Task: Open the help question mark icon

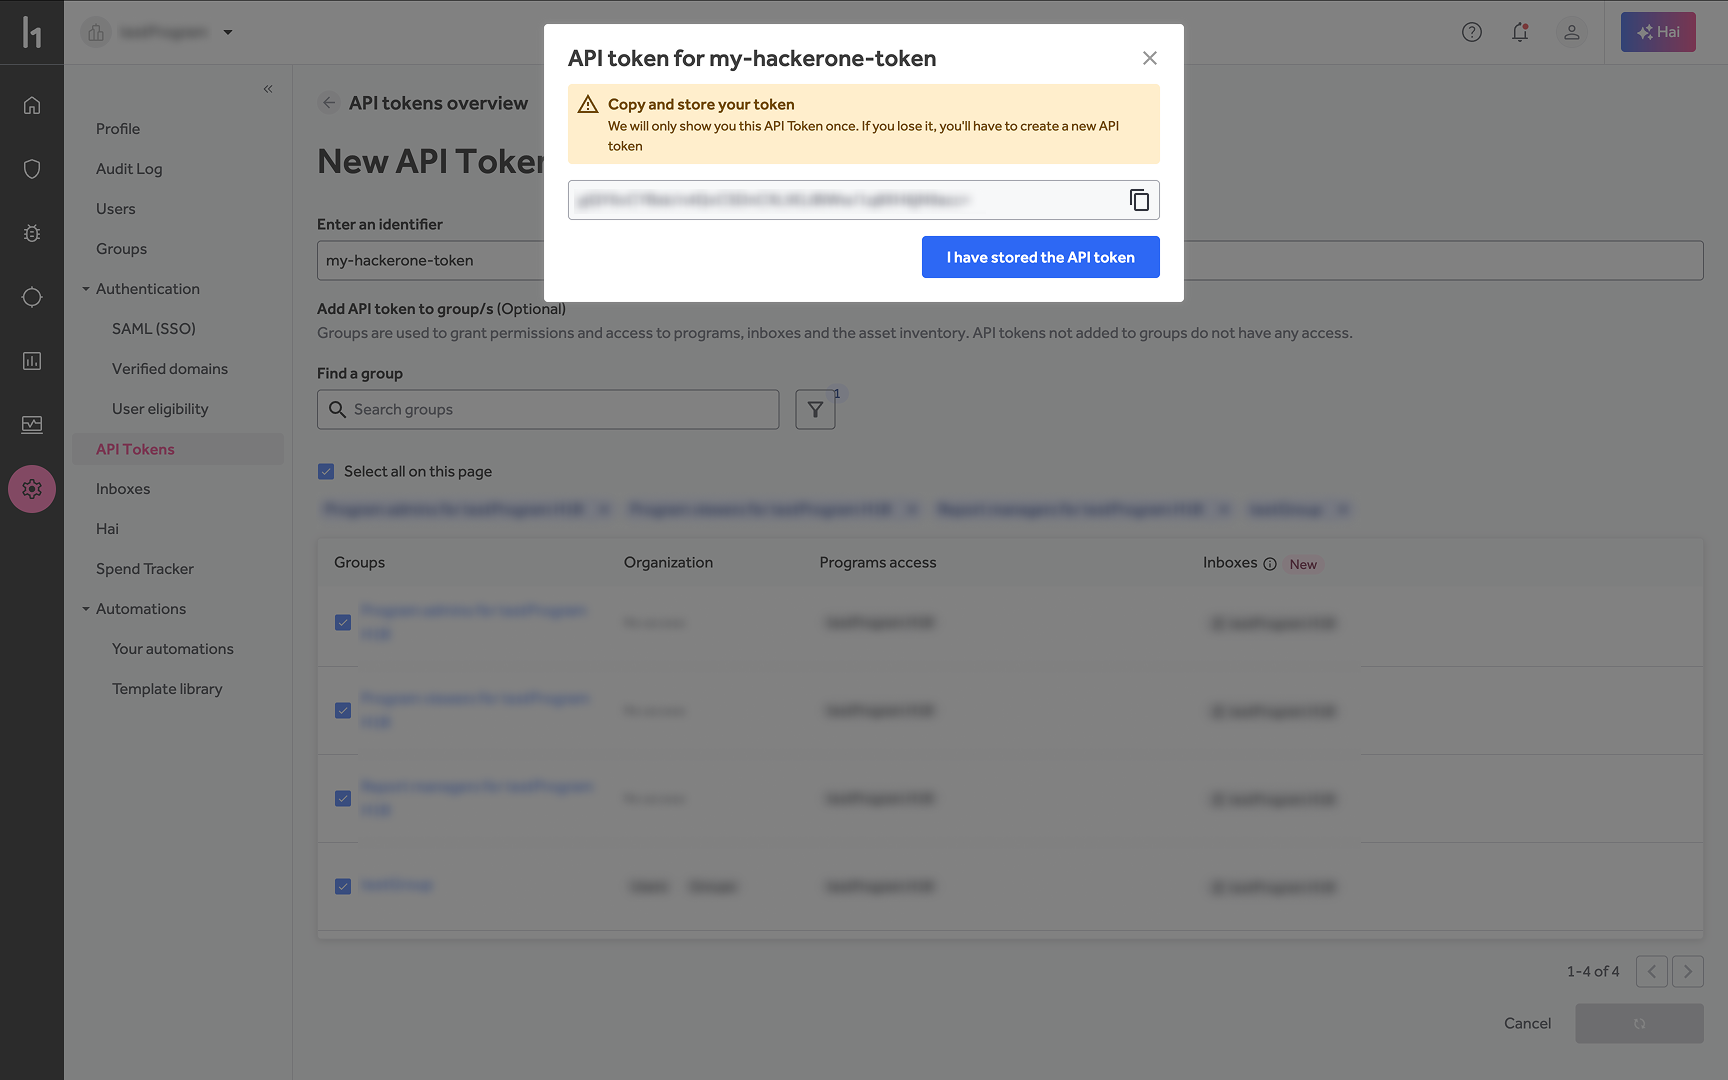Action: (1472, 32)
